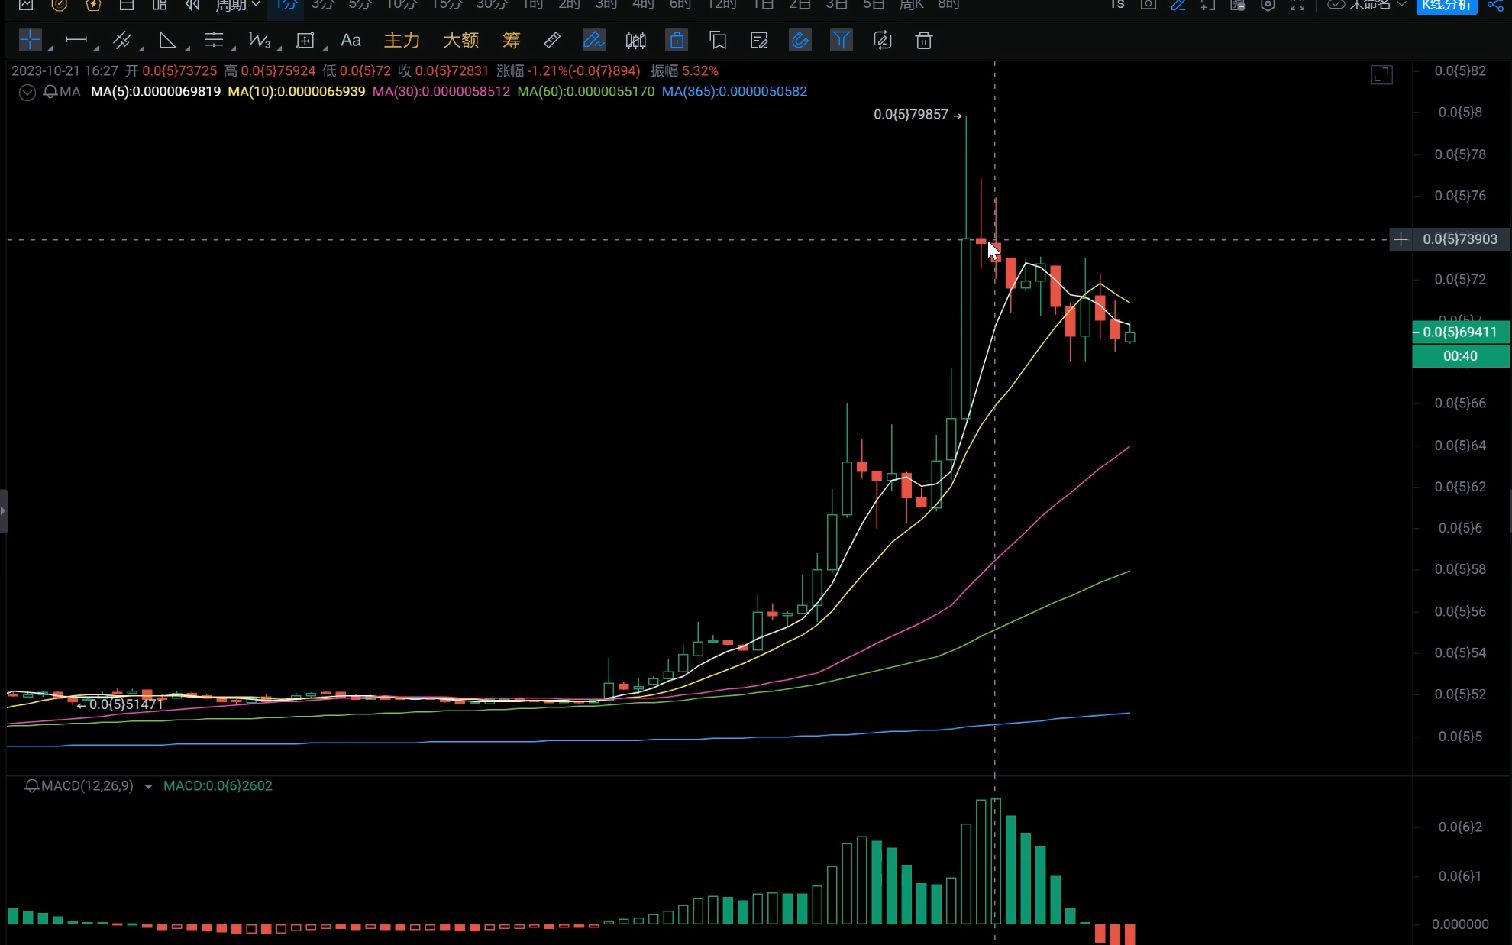
Task: Select the 4时 timeframe
Action: [643, 5]
